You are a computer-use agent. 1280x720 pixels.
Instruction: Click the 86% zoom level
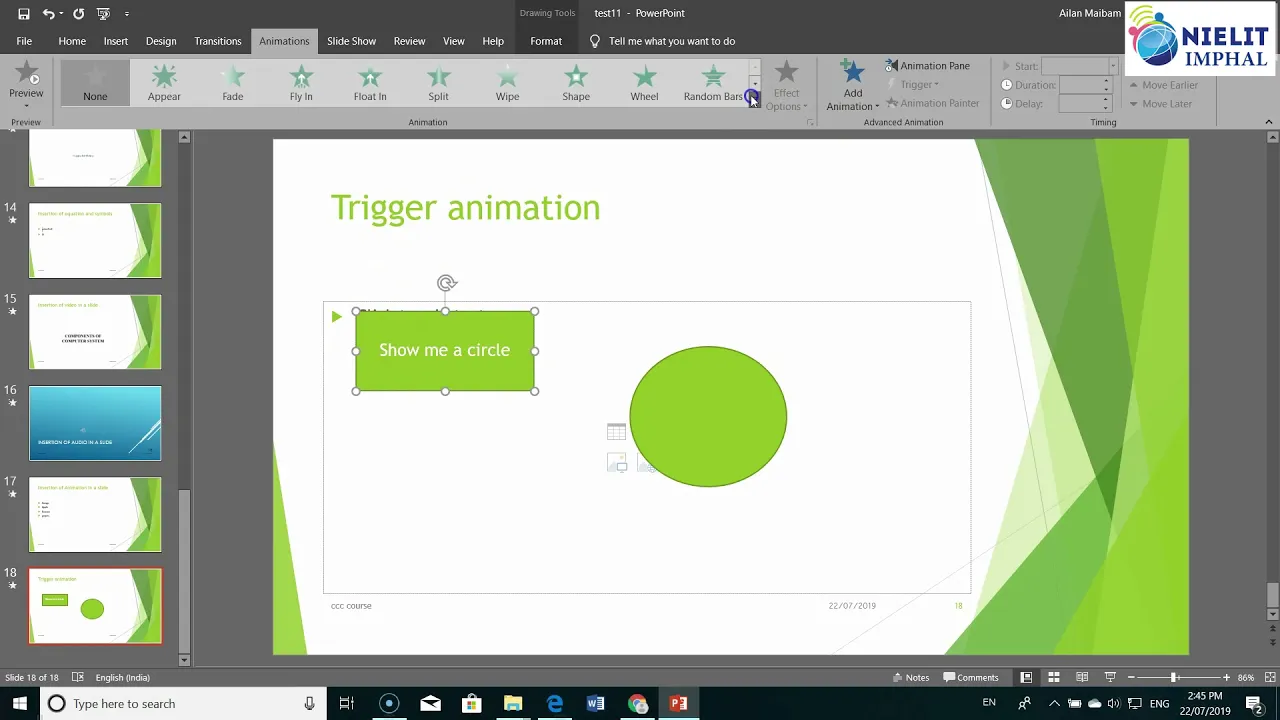(1246, 678)
